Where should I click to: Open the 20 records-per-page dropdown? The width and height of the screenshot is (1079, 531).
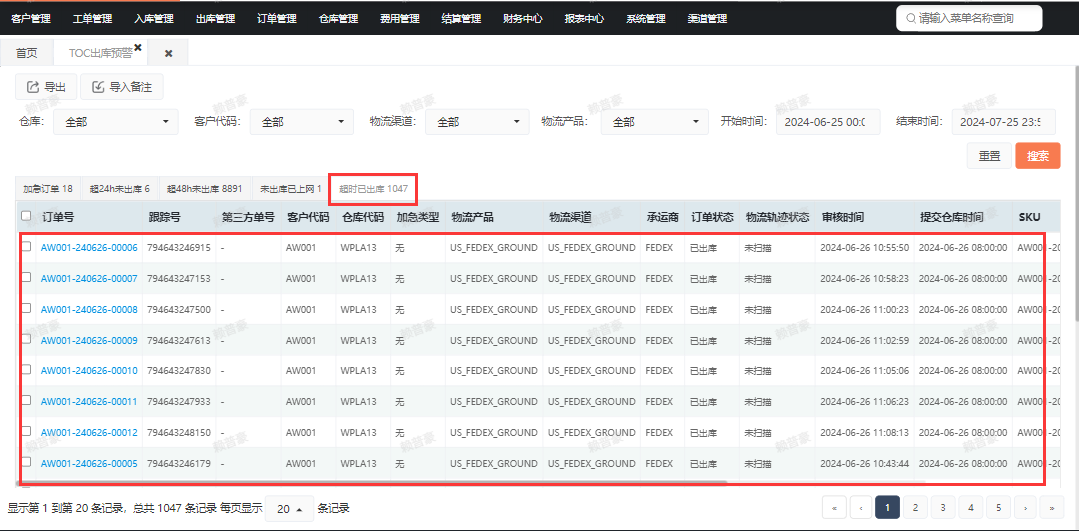(289, 509)
